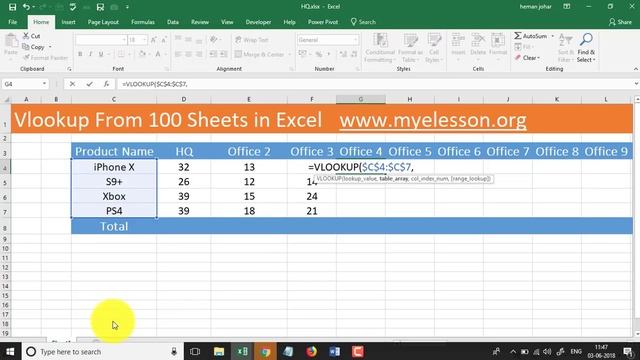Expand the formula bar chevron
The height and width of the screenshot is (360, 640).
pyautogui.click(x=636, y=84)
